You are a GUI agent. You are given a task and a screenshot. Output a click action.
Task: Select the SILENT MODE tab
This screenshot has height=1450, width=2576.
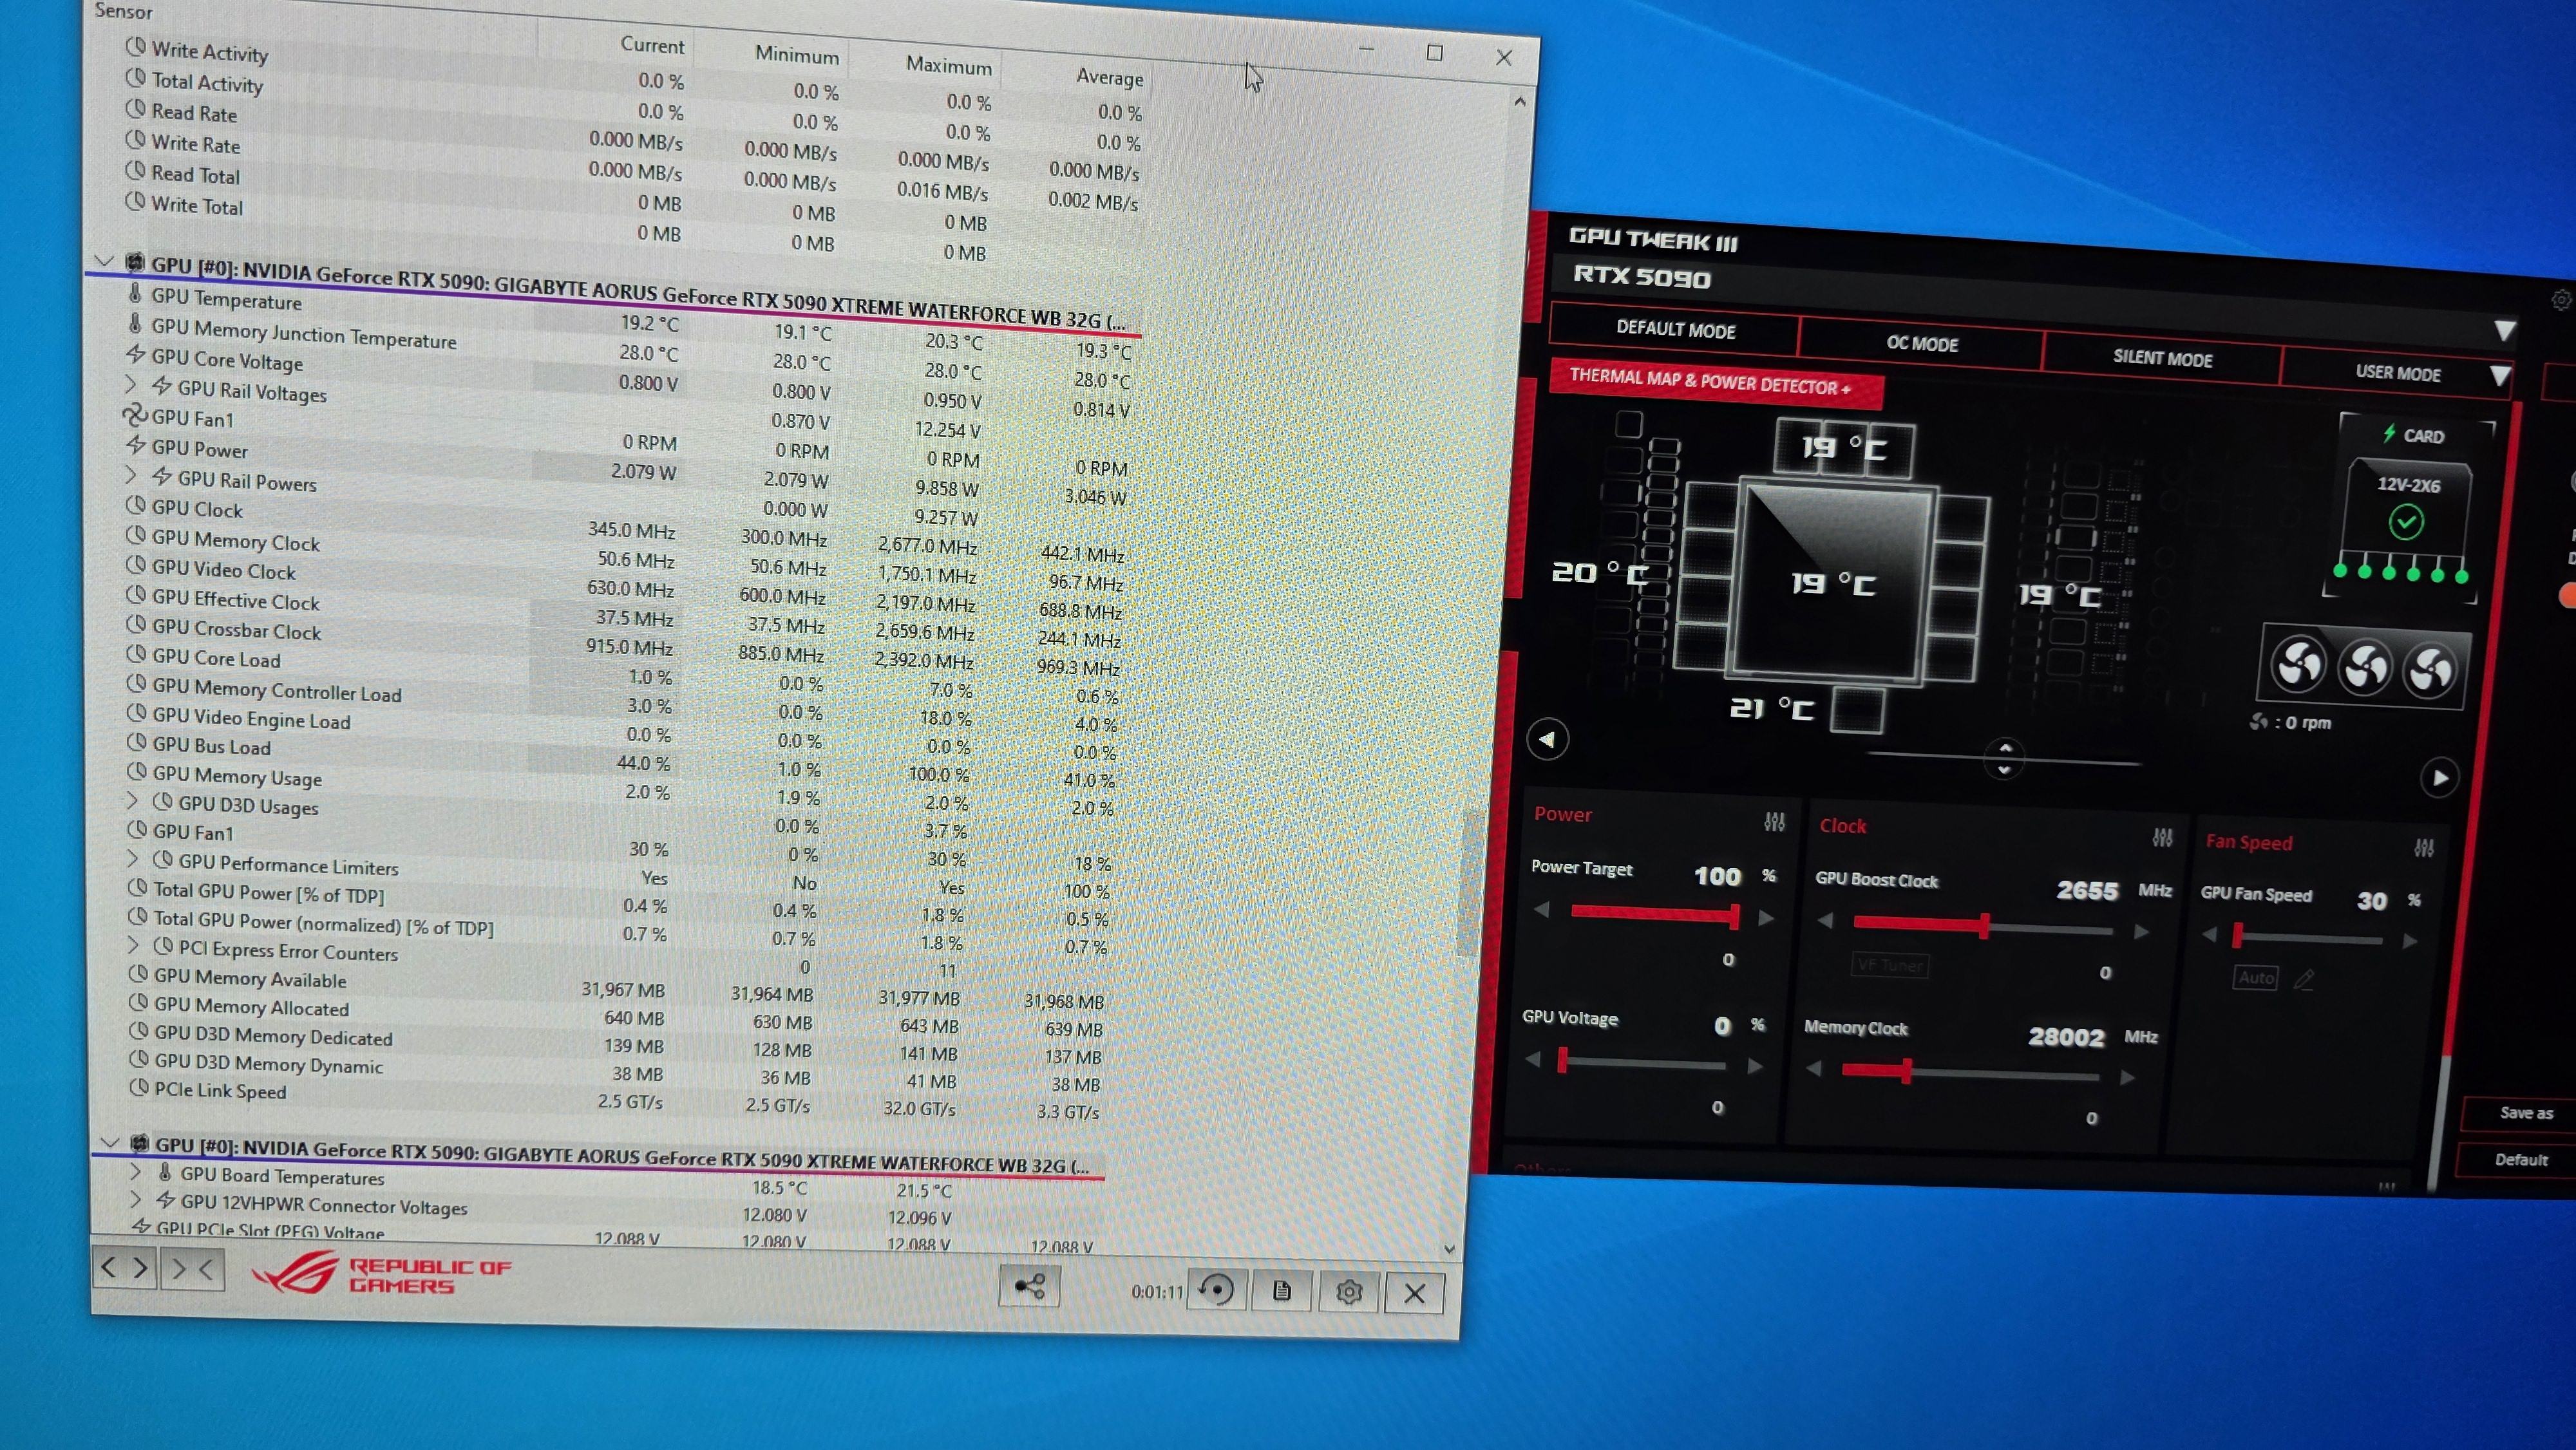pos(2162,358)
